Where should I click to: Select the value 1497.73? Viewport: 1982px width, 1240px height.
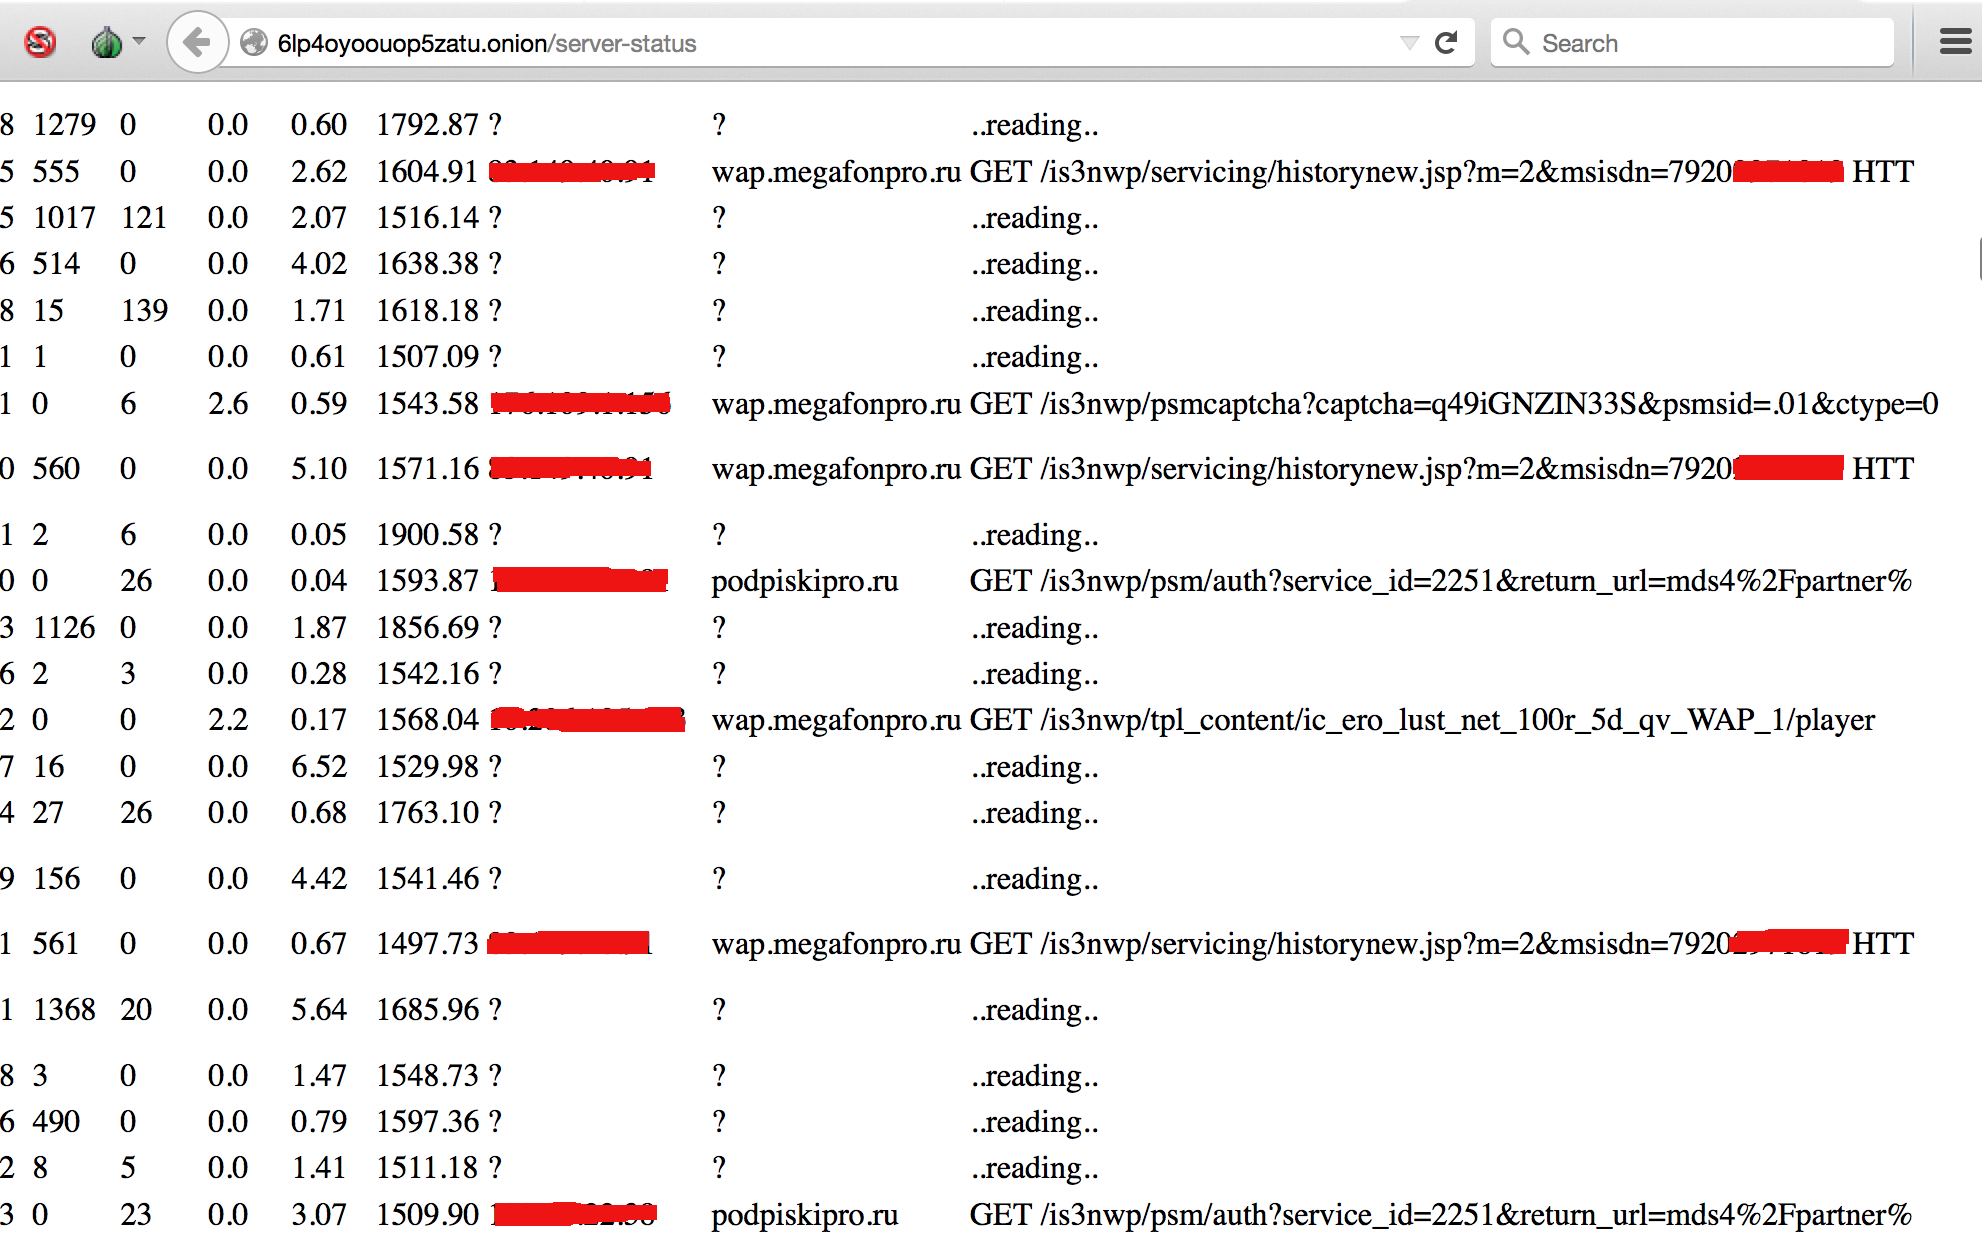click(427, 944)
